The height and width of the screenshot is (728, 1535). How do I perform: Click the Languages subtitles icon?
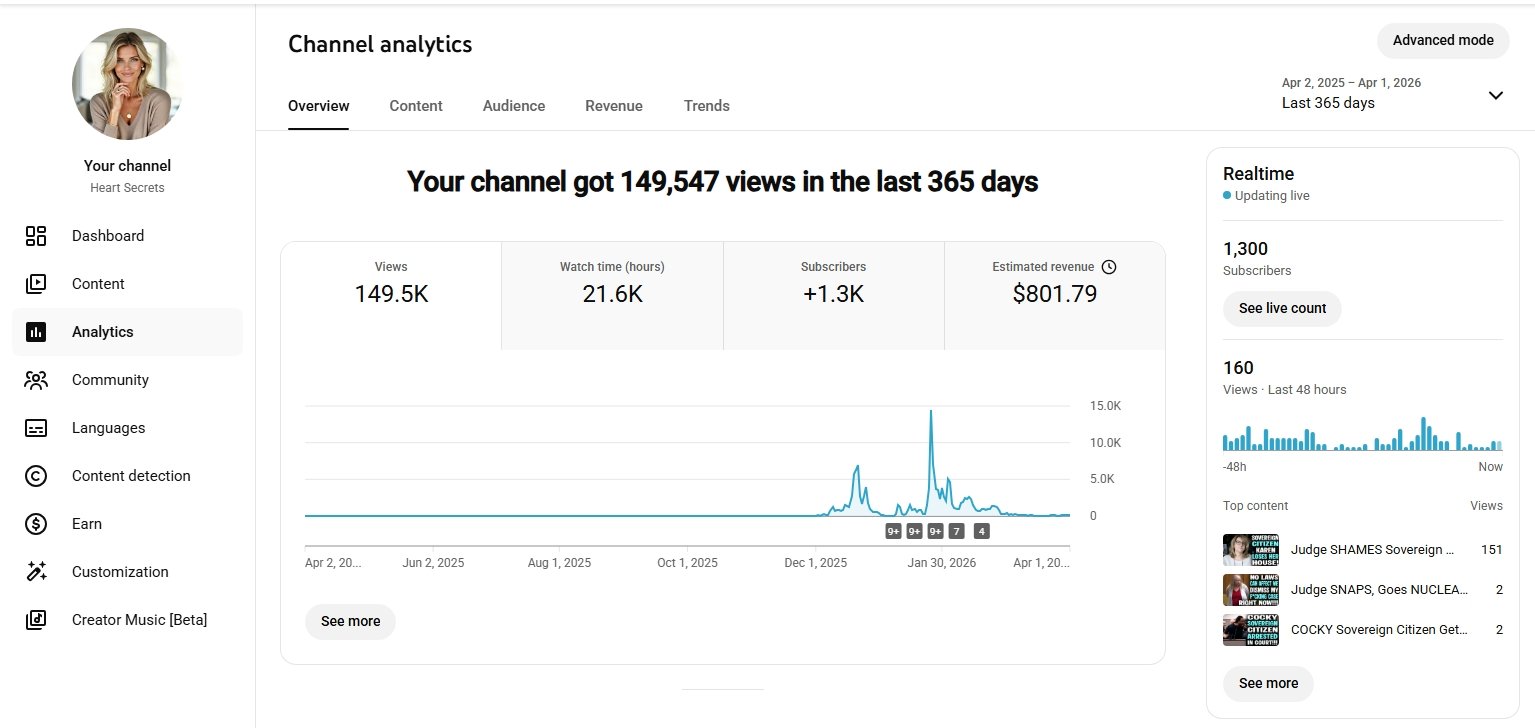tap(36, 428)
